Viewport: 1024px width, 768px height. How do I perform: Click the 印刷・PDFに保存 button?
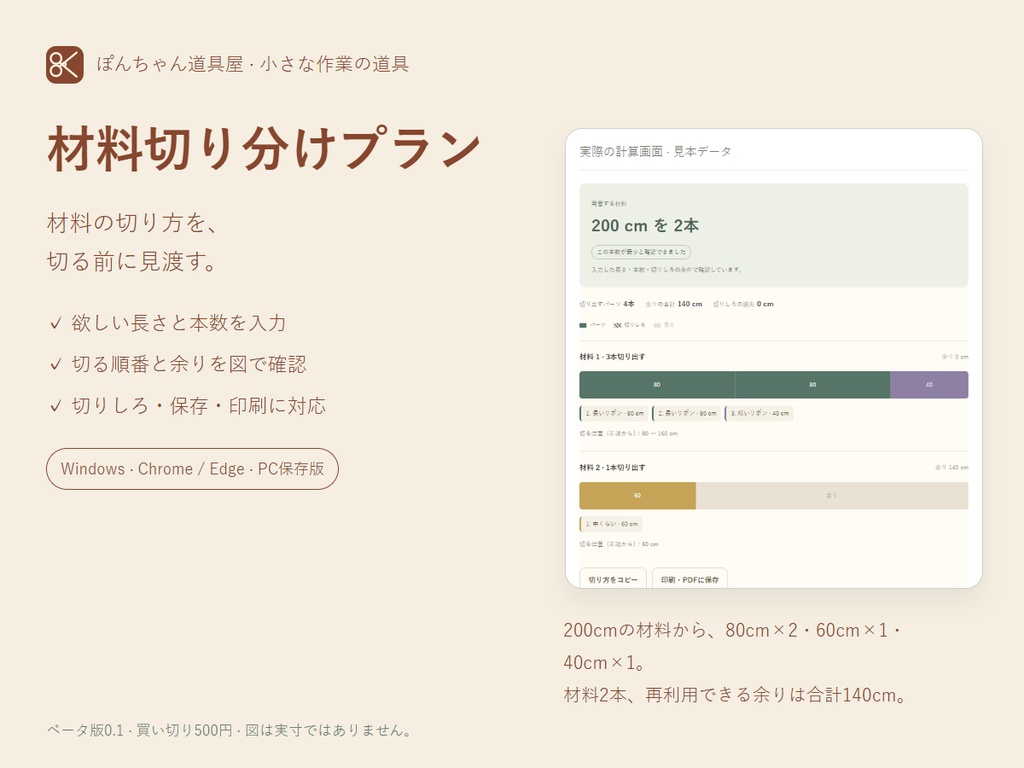(690, 579)
